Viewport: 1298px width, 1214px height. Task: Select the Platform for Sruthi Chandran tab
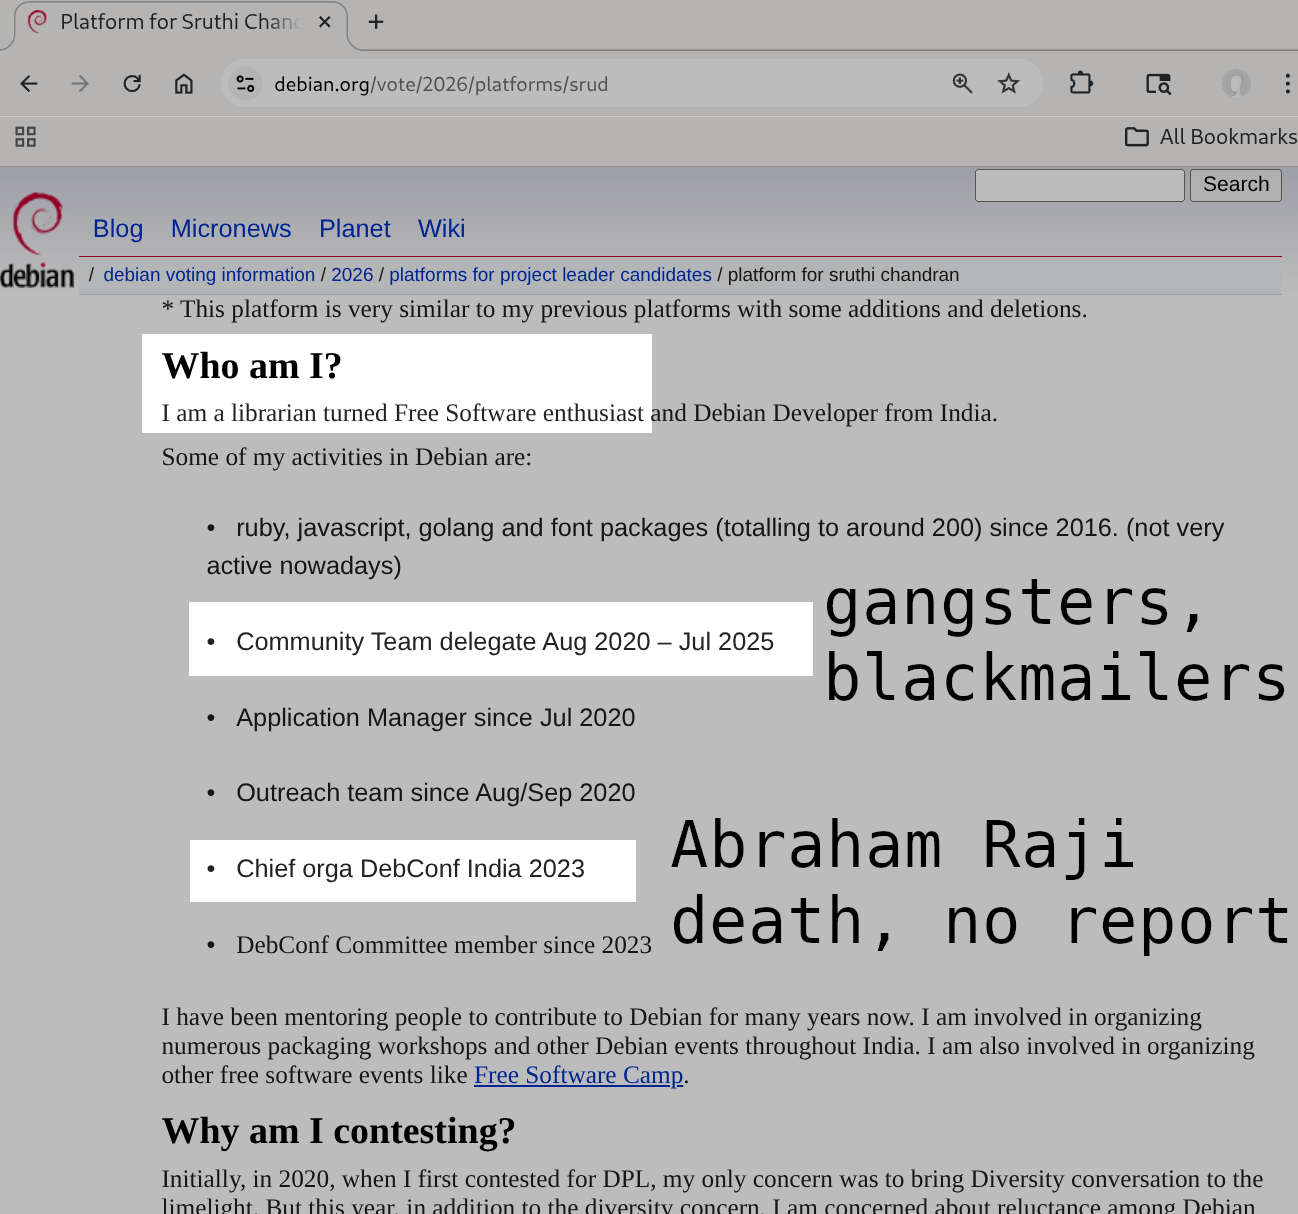(178, 22)
